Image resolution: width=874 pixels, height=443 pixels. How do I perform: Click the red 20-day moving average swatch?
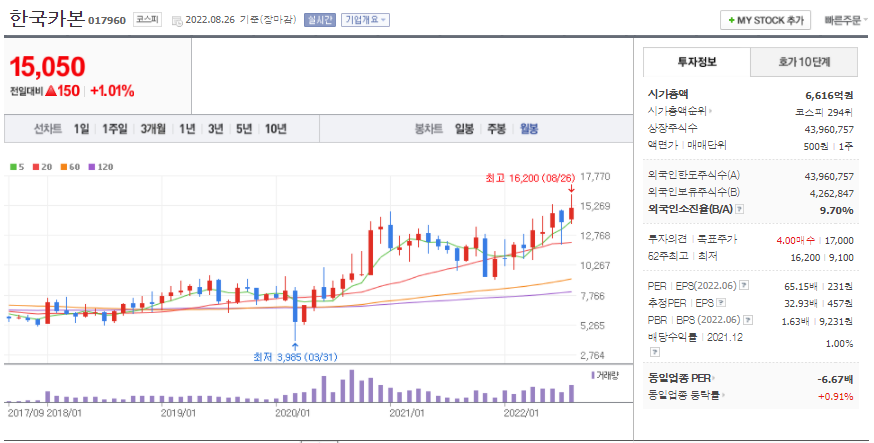(36, 167)
